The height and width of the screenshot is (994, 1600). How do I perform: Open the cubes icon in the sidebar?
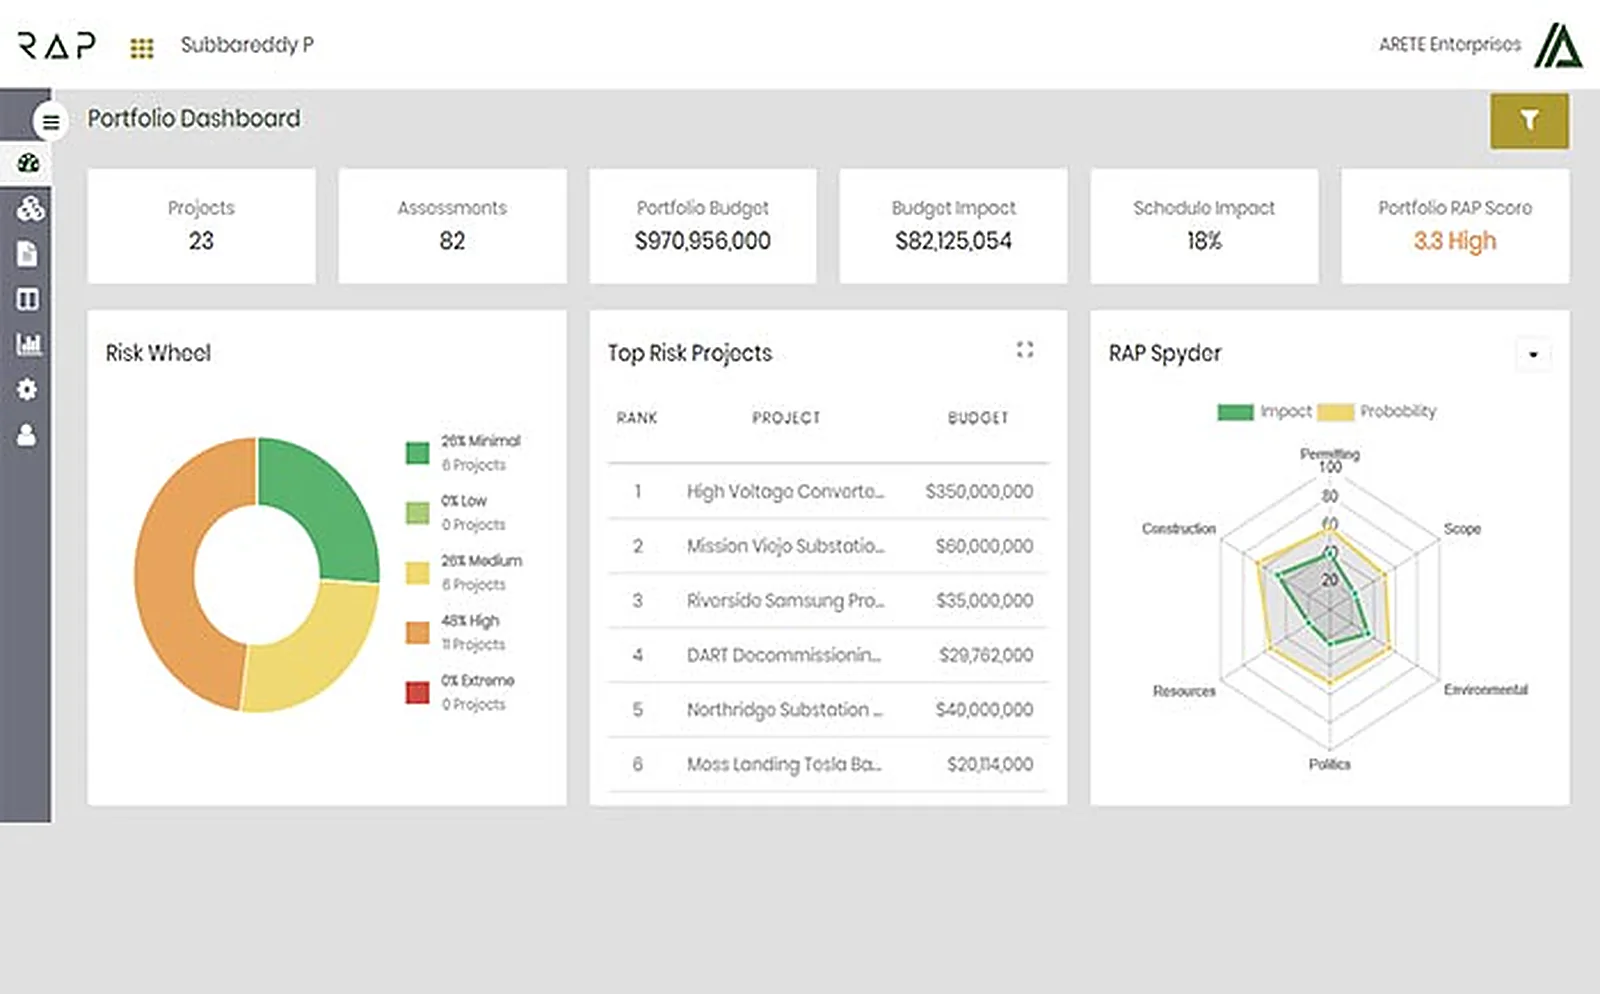30,208
